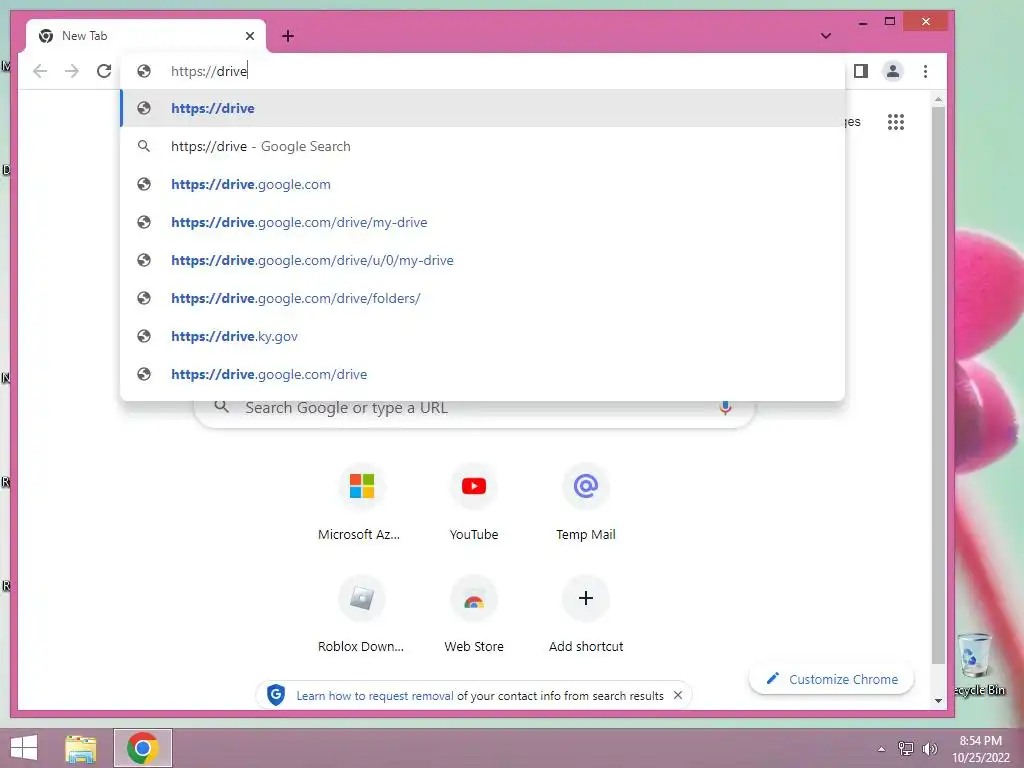The height and width of the screenshot is (768, 1024).
Task: Select drive.google.com/drive/u/0/my-drive suggestion
Action: pos(483,260)
